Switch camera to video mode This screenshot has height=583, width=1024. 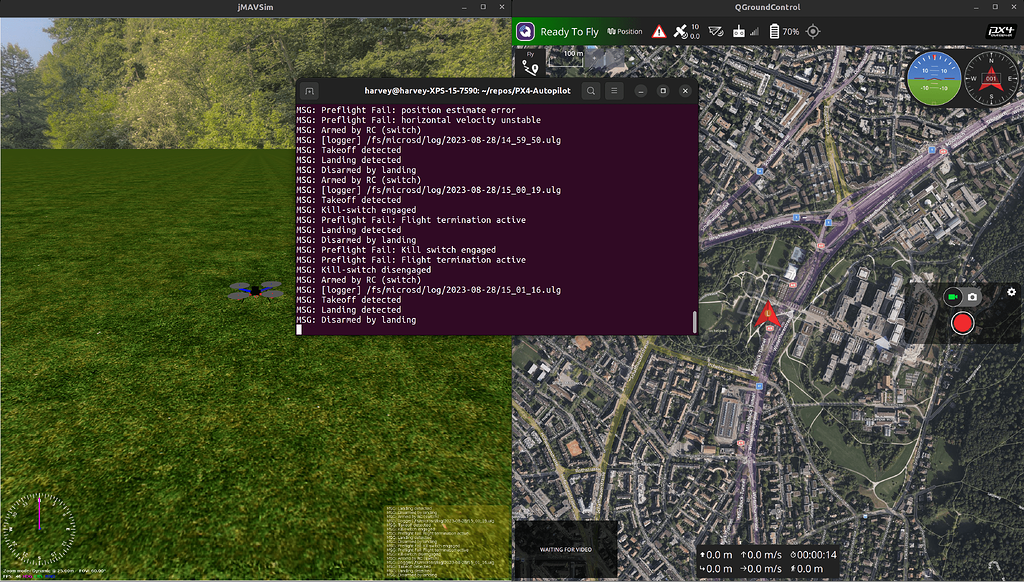coord(952,297)
